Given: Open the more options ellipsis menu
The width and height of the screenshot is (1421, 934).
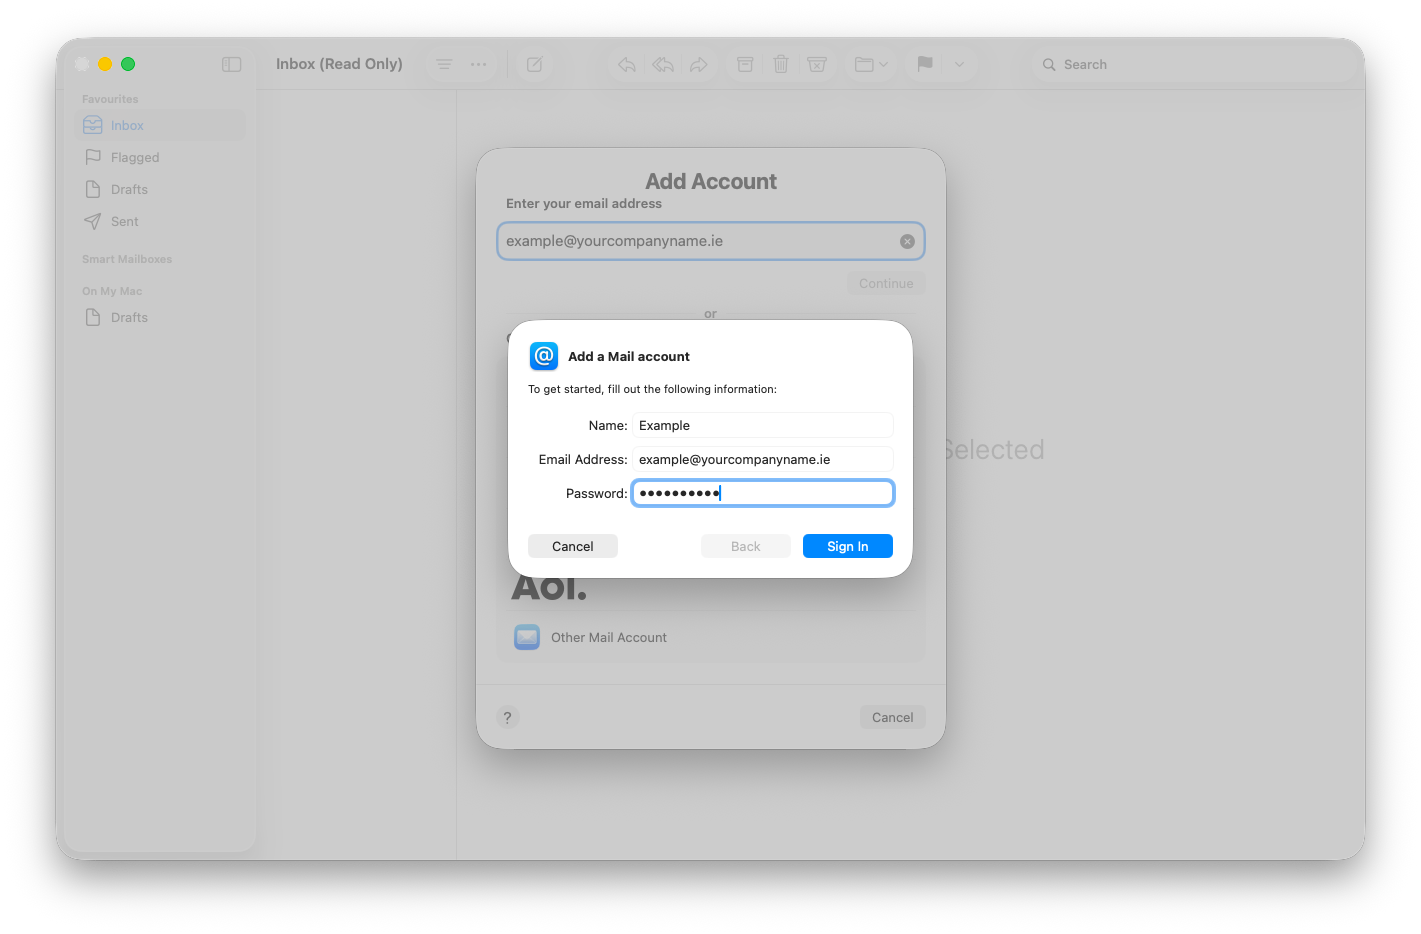Looking at the screenshot, I should pos(479,64).
